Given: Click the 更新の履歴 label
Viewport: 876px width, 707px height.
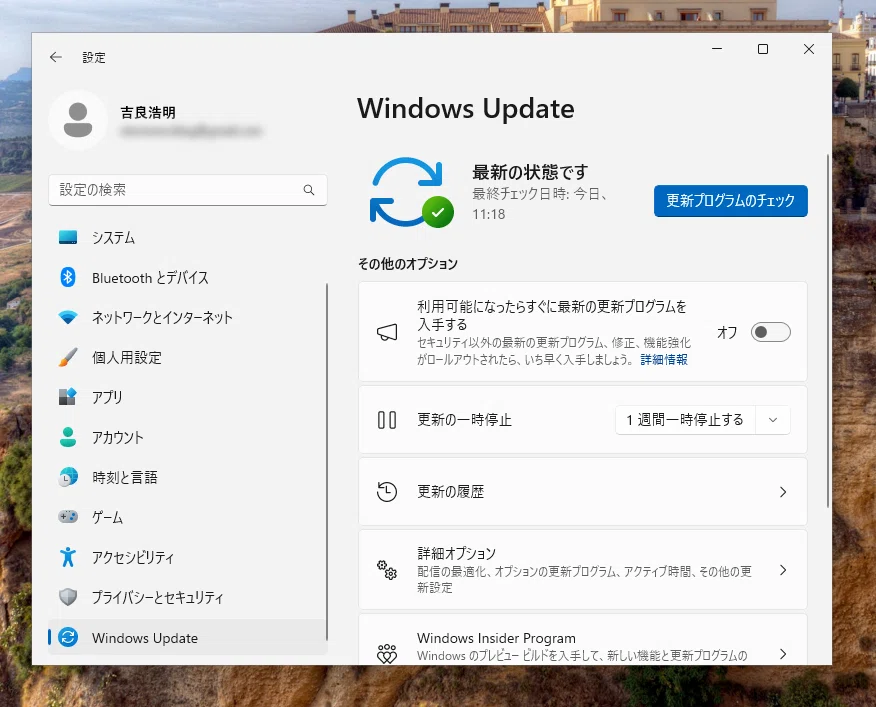Looking at the screenshot, I should (x=450, y=492).
